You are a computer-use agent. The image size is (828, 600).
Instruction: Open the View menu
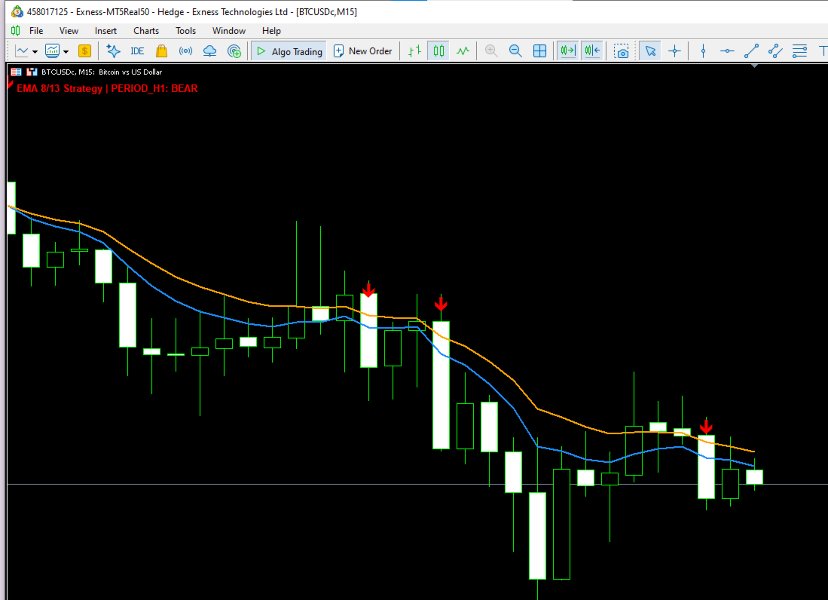[x=69, y=31]
